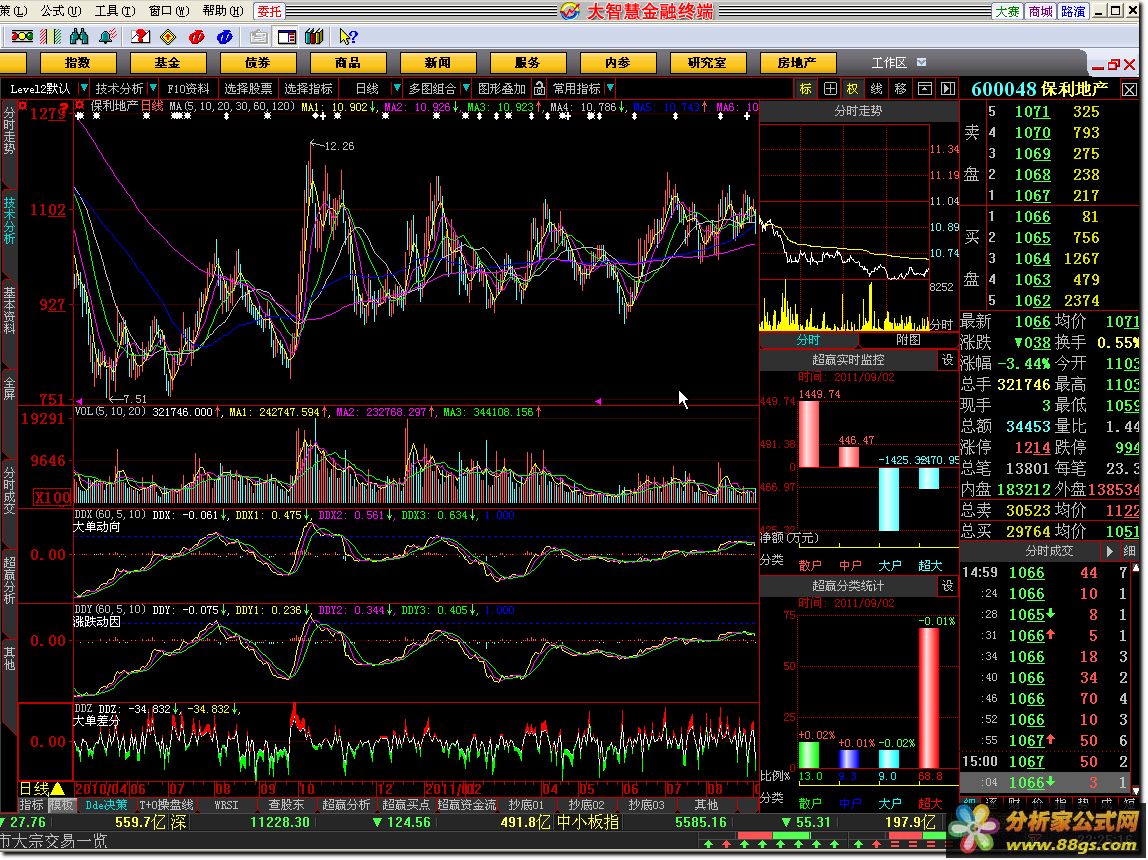The image size is (1148, 860).
Task: Click the striped bars toolbar icon
Action: pos(51,36)
